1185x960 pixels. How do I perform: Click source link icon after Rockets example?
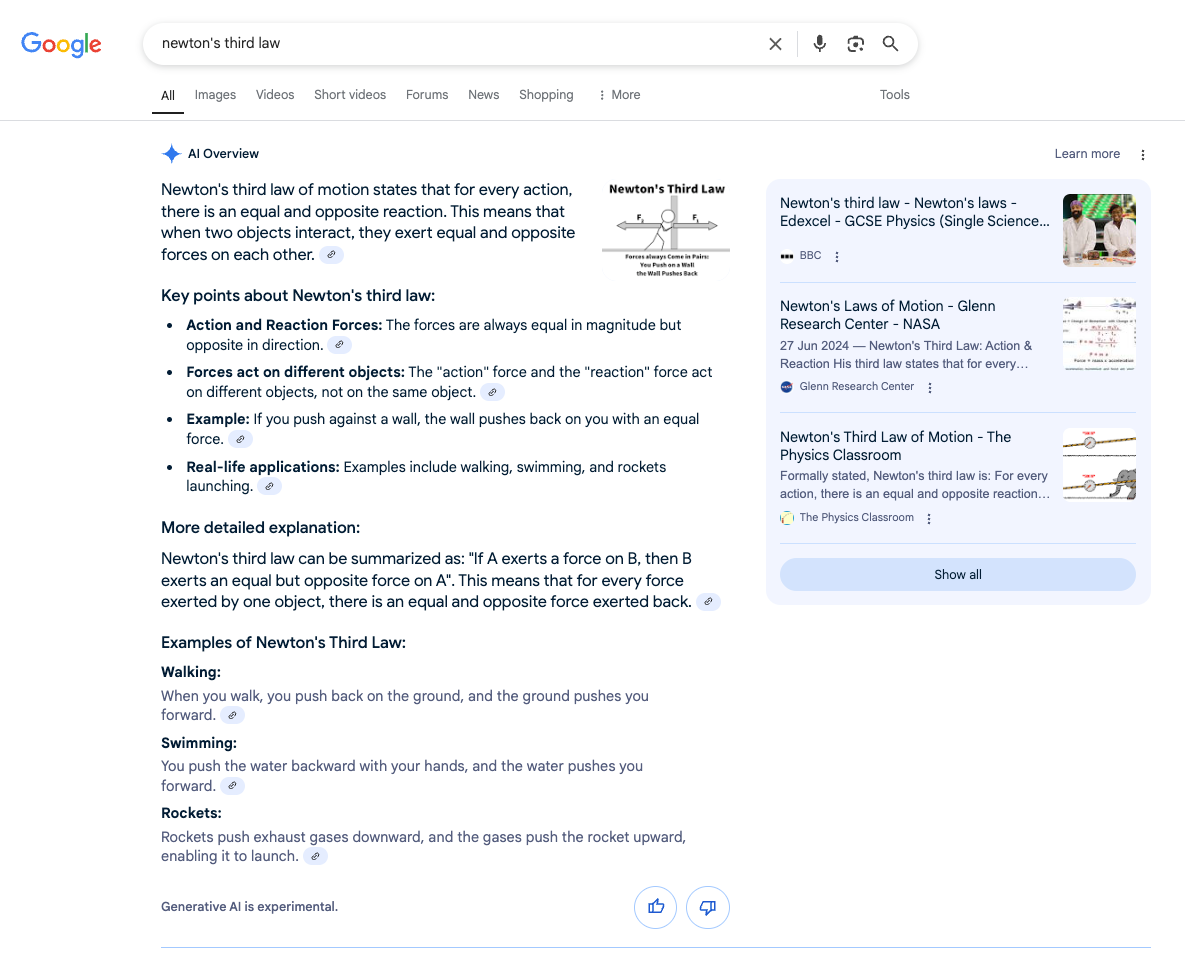click(315, 857)
